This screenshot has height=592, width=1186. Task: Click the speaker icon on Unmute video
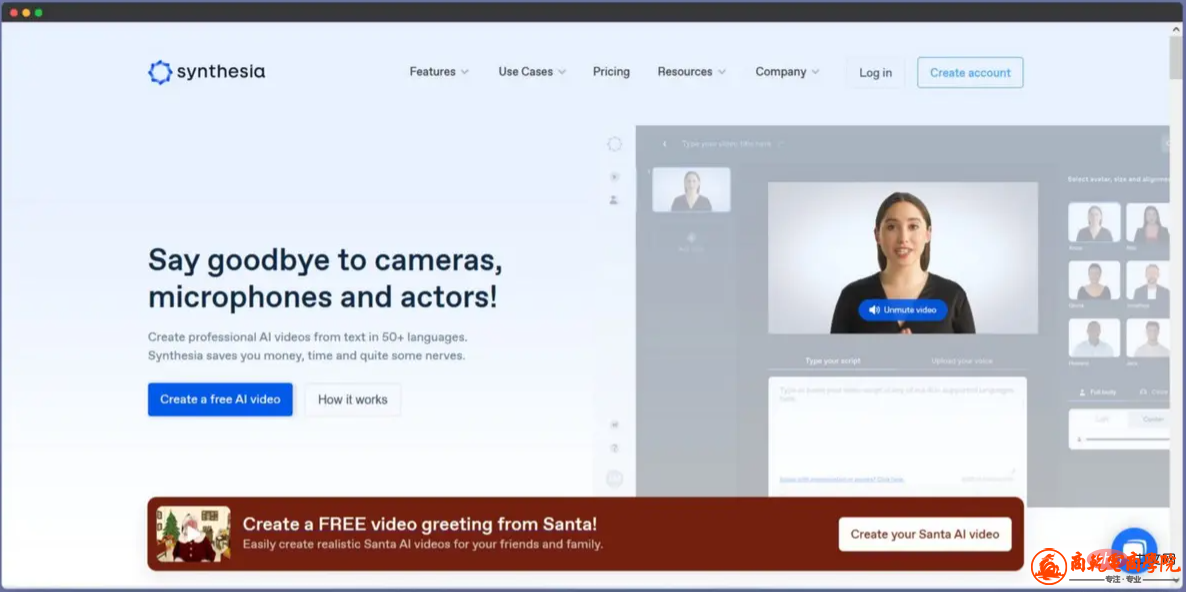[x=874, y=310]
